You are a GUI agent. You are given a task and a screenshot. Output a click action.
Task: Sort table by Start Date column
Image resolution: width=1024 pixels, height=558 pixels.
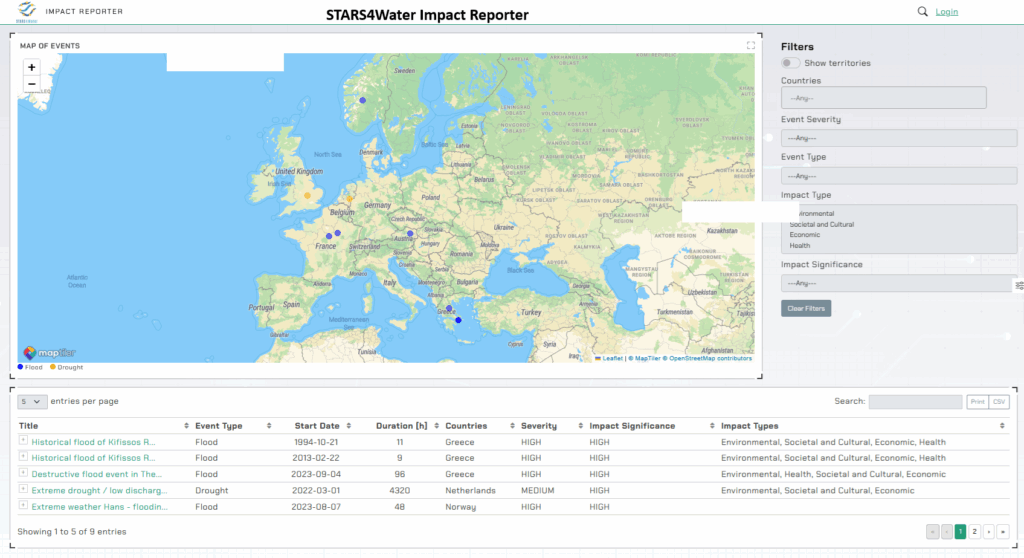click(x=318, y=426)
